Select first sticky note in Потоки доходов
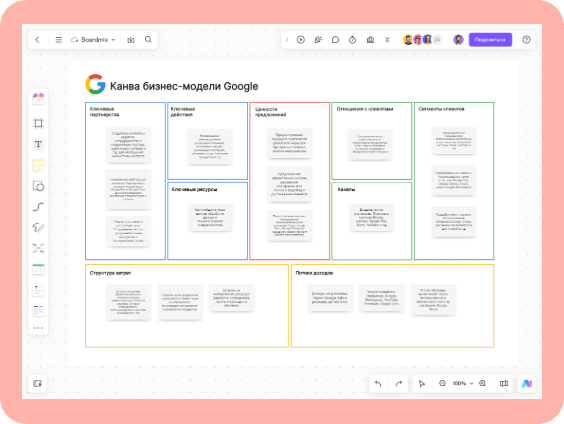Screen dimensions: 564x424 click(330, 298)
